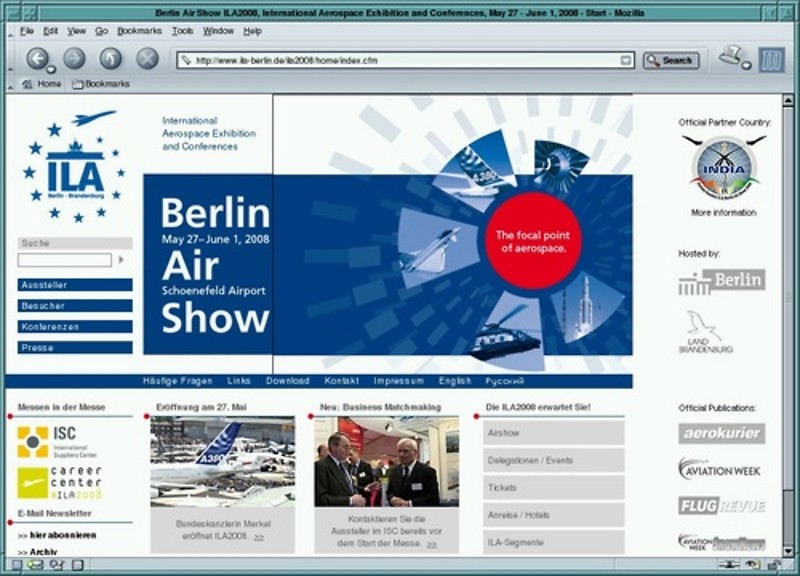Open the Back button history dropdown
Image resolution: width=800 pixels, height=576 pixels.
pyautogui.click(x=51, y=69)
